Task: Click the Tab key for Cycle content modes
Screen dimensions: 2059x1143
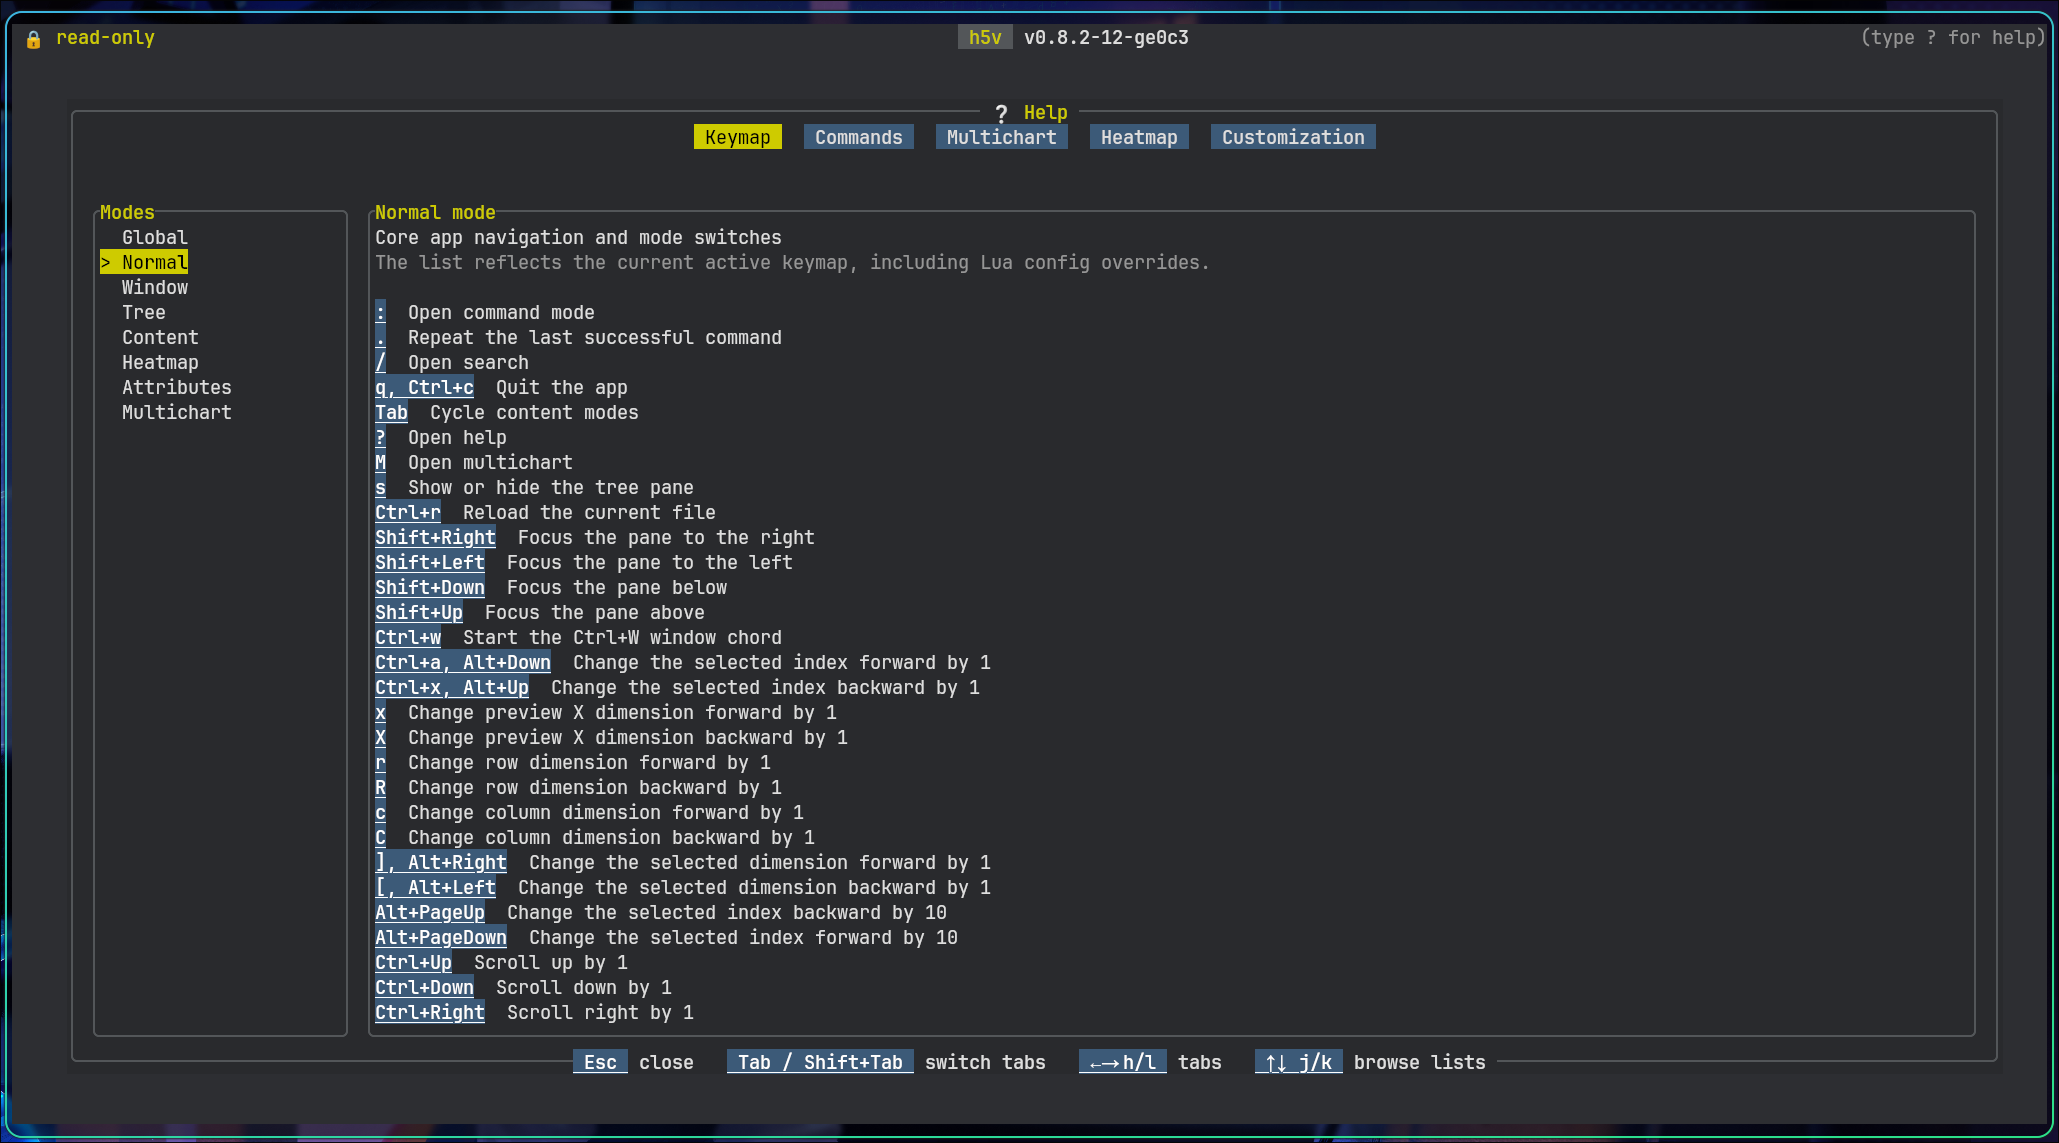Action: 391,413
